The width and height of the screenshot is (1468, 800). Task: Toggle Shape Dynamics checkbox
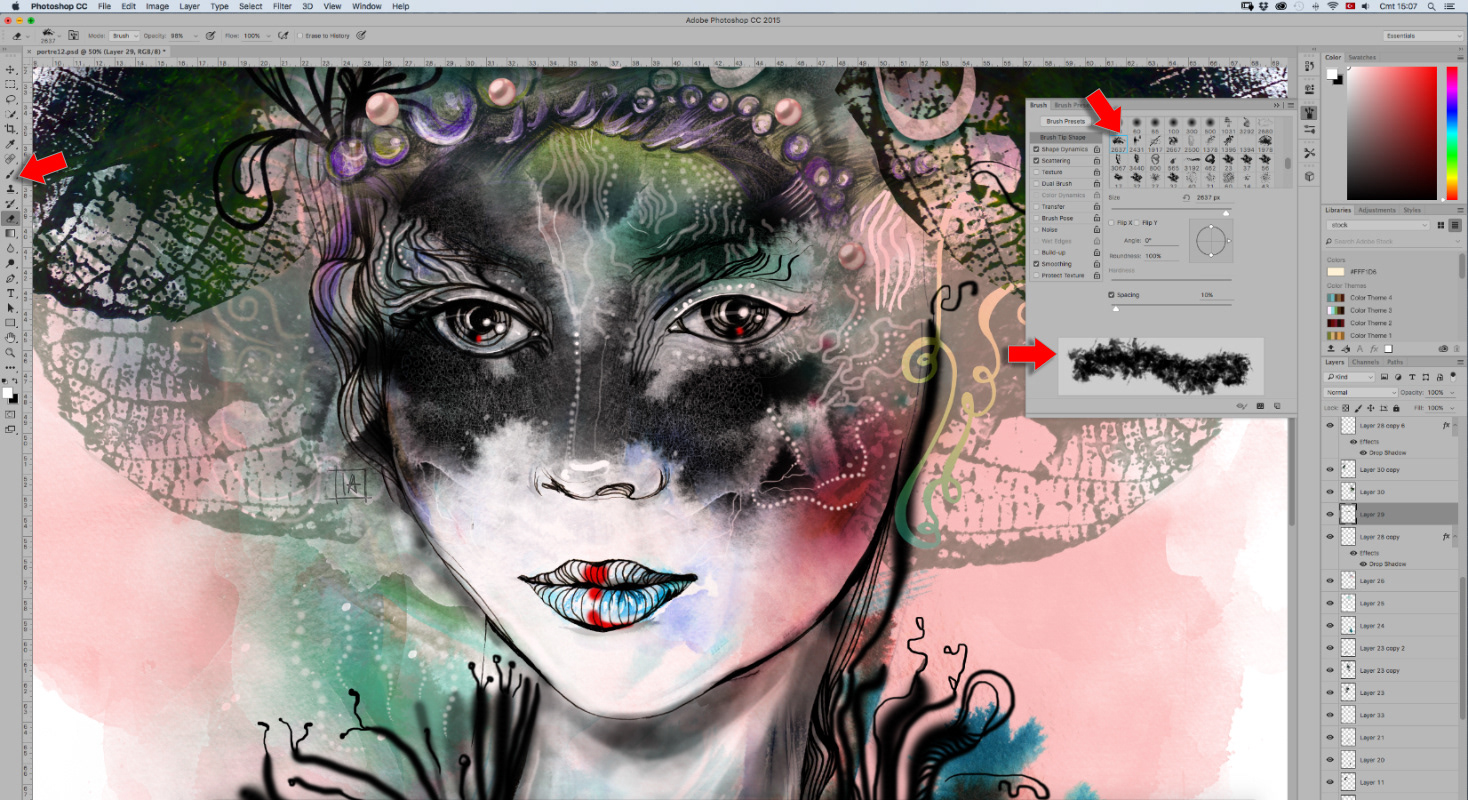coord(1036,149)
